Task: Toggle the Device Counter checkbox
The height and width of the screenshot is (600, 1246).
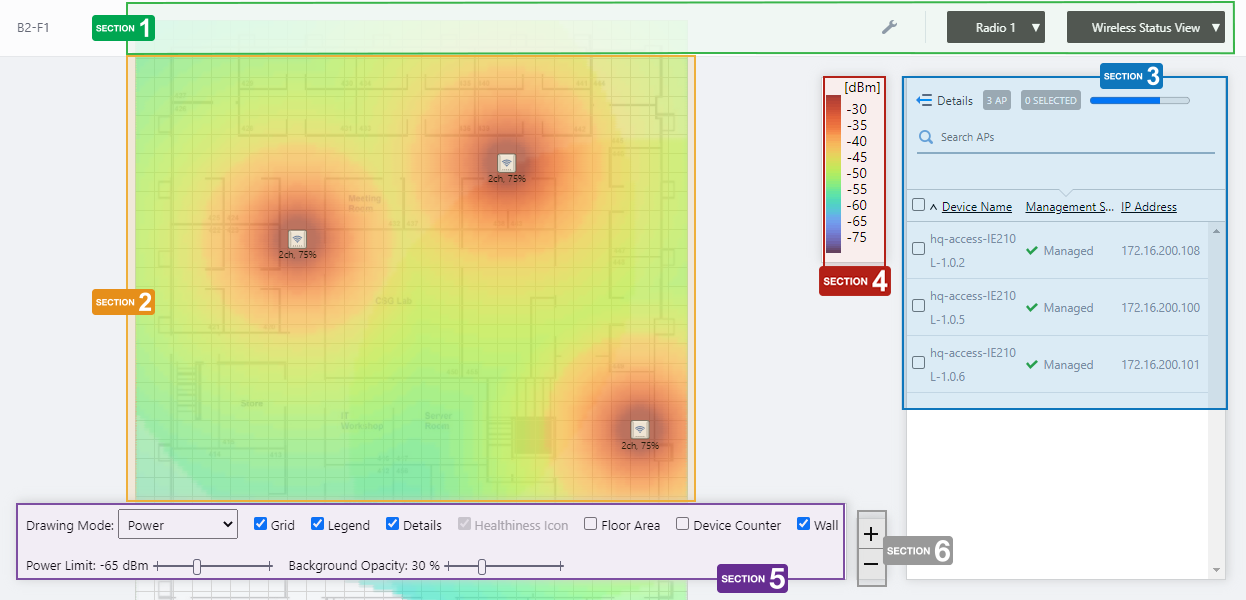Action: point(683,524)
